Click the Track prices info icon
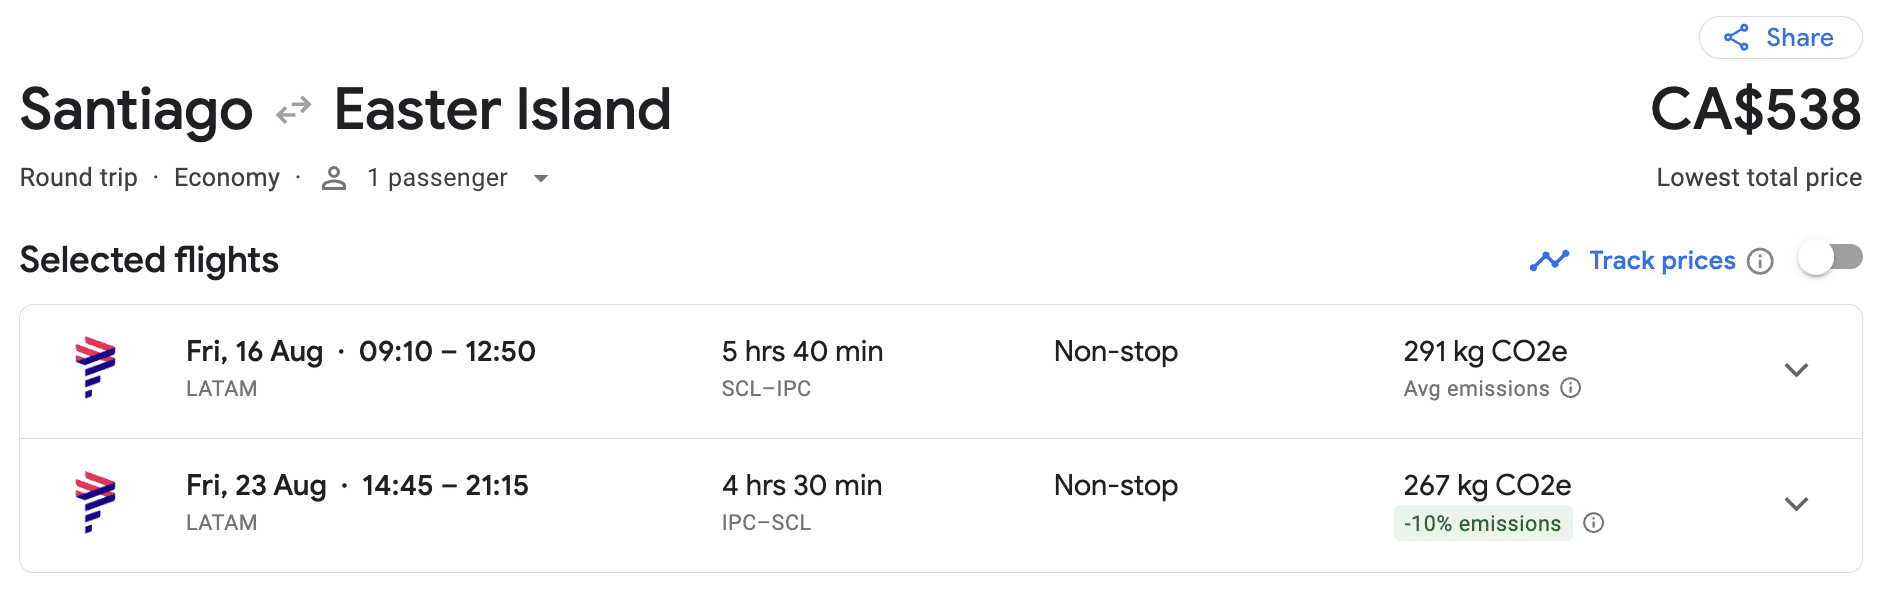Image resolution: width=1894 pixels, height=596 pixels. 1760,261
